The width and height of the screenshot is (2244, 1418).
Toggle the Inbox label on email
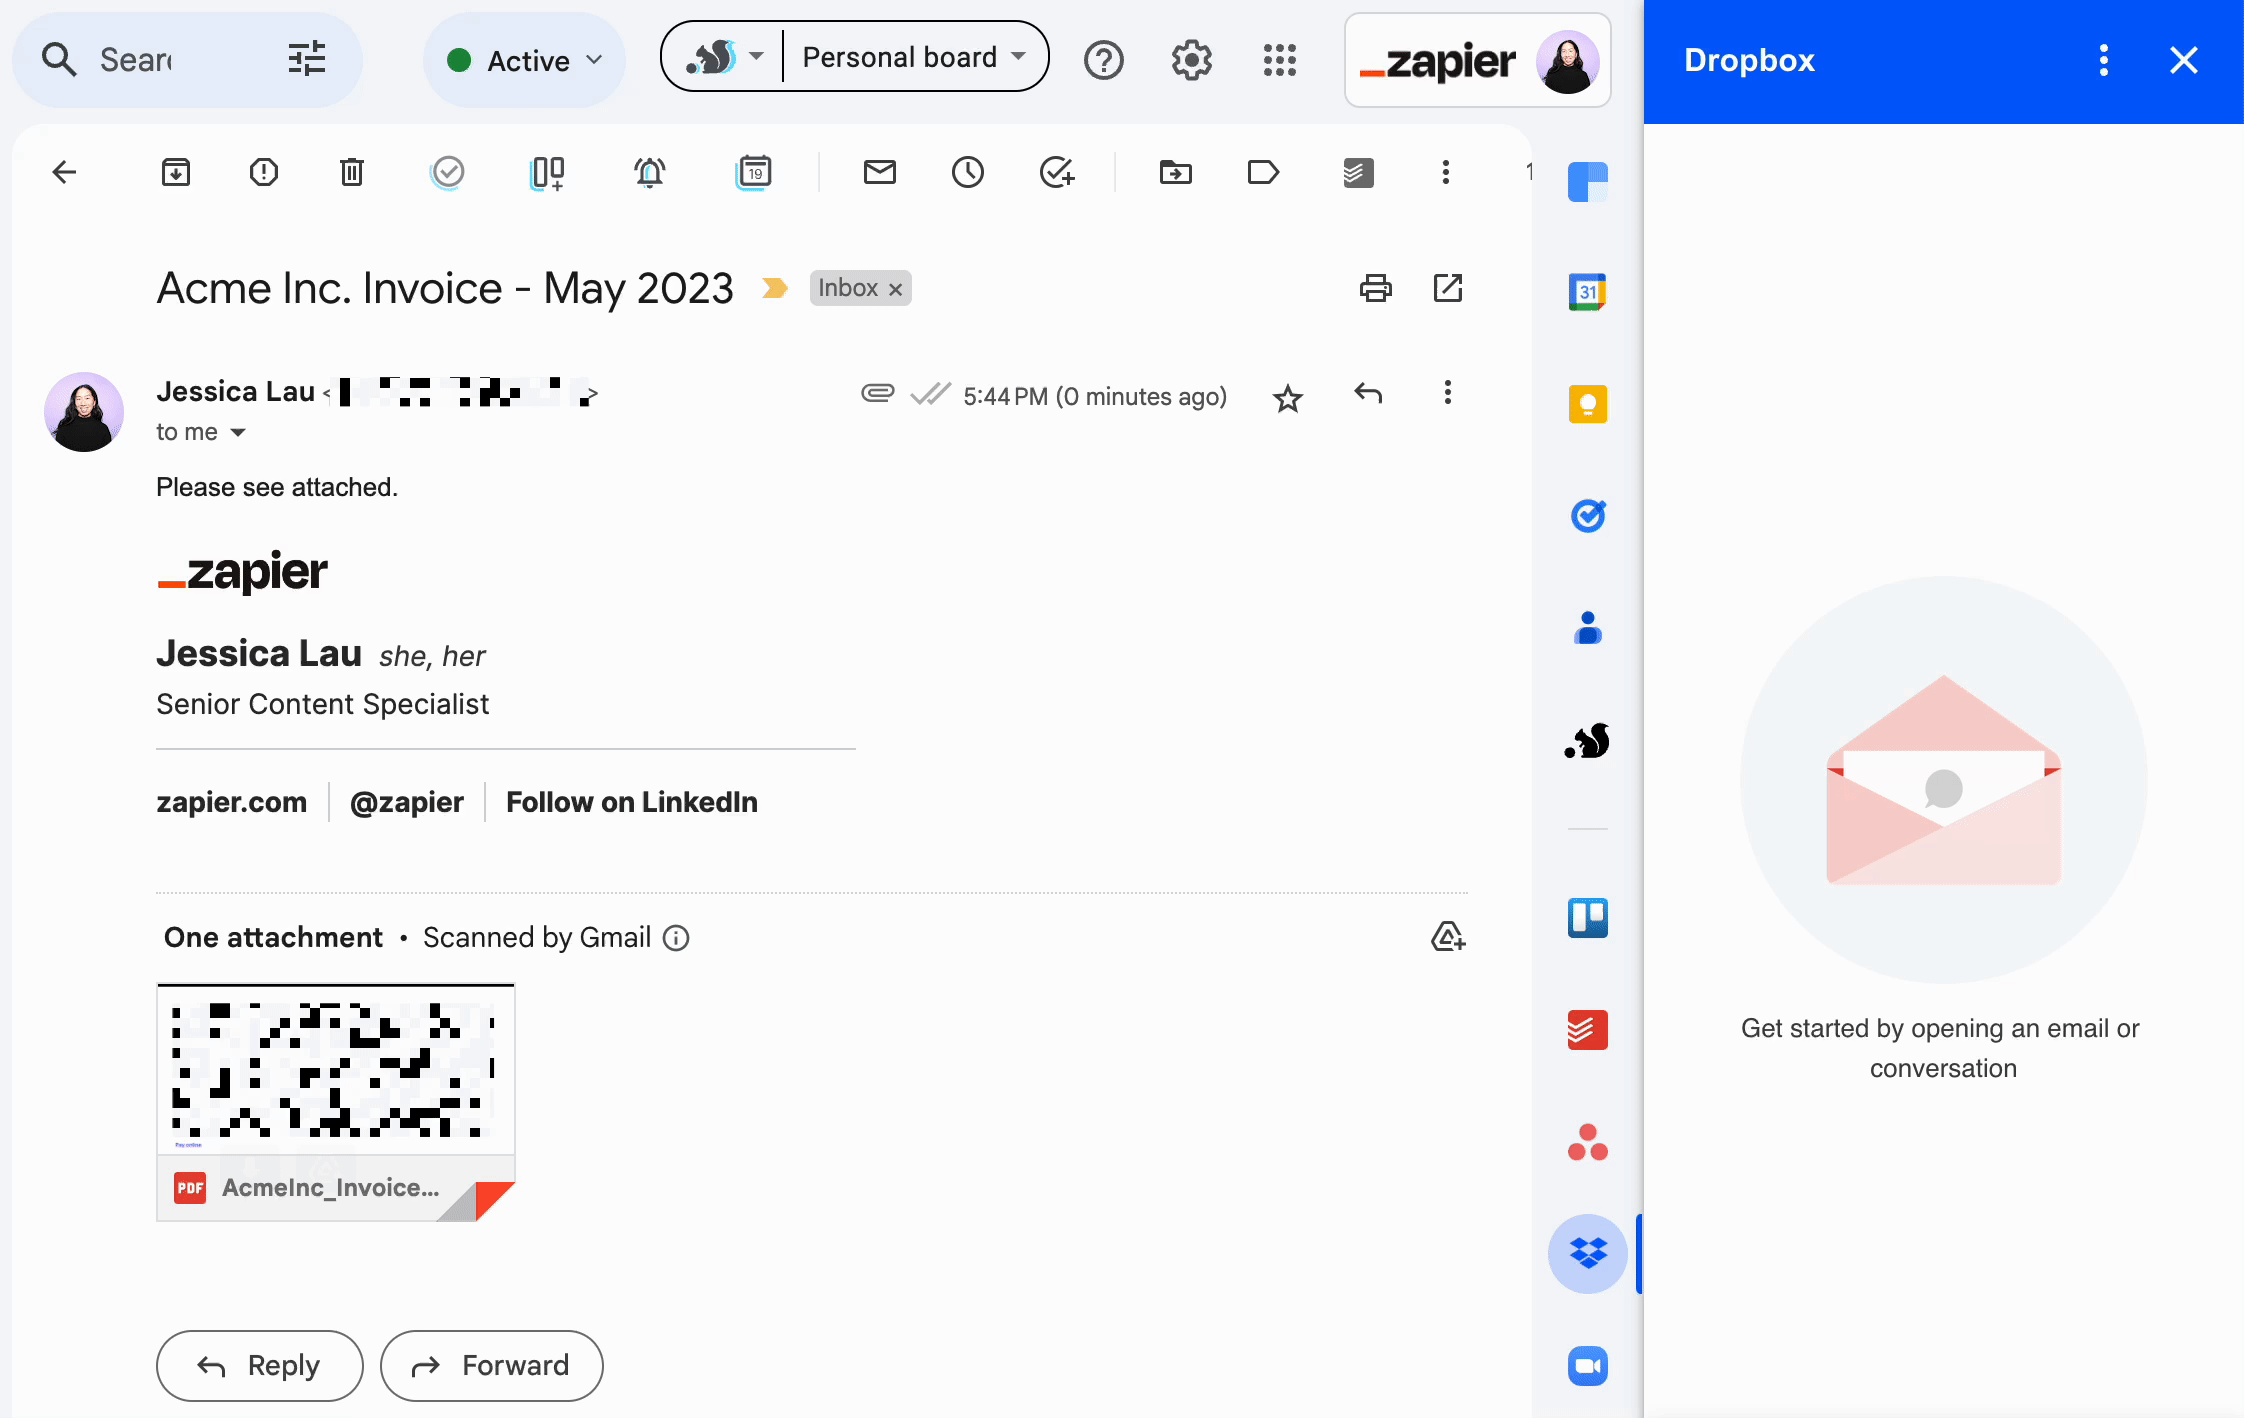895,288
